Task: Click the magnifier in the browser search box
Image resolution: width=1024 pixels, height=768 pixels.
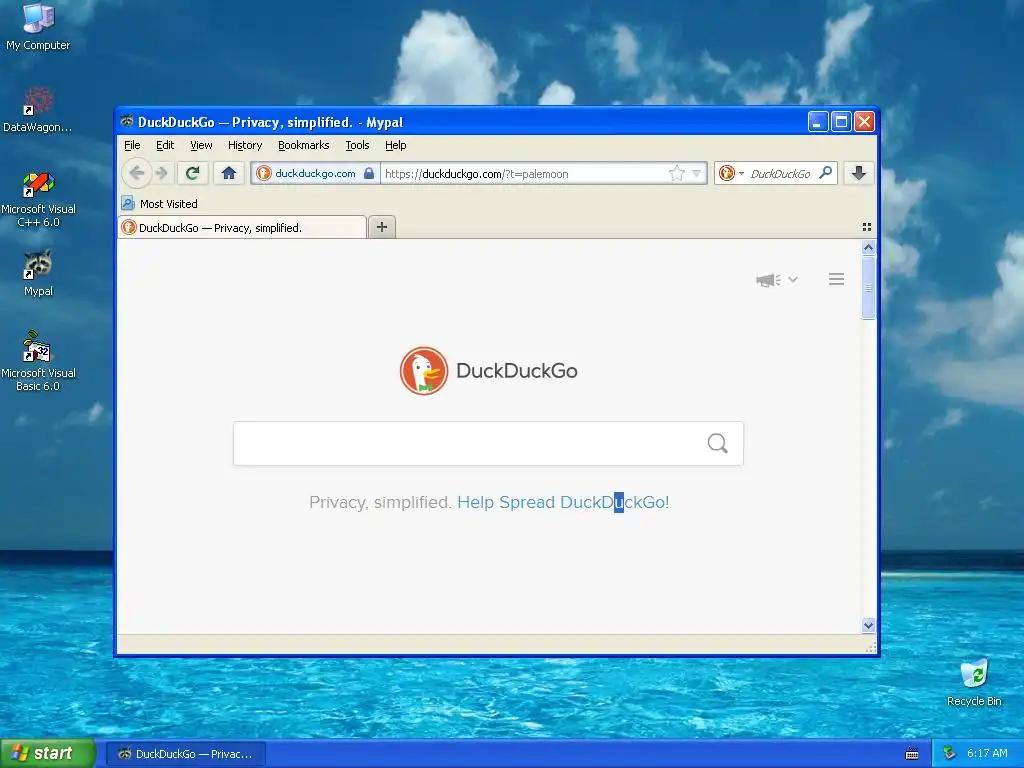Action: (x=825, y=172)
